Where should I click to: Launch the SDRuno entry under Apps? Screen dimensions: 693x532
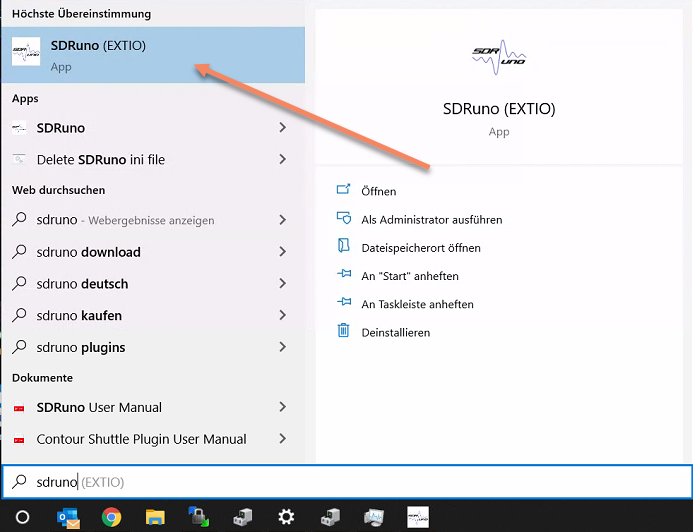61,128
